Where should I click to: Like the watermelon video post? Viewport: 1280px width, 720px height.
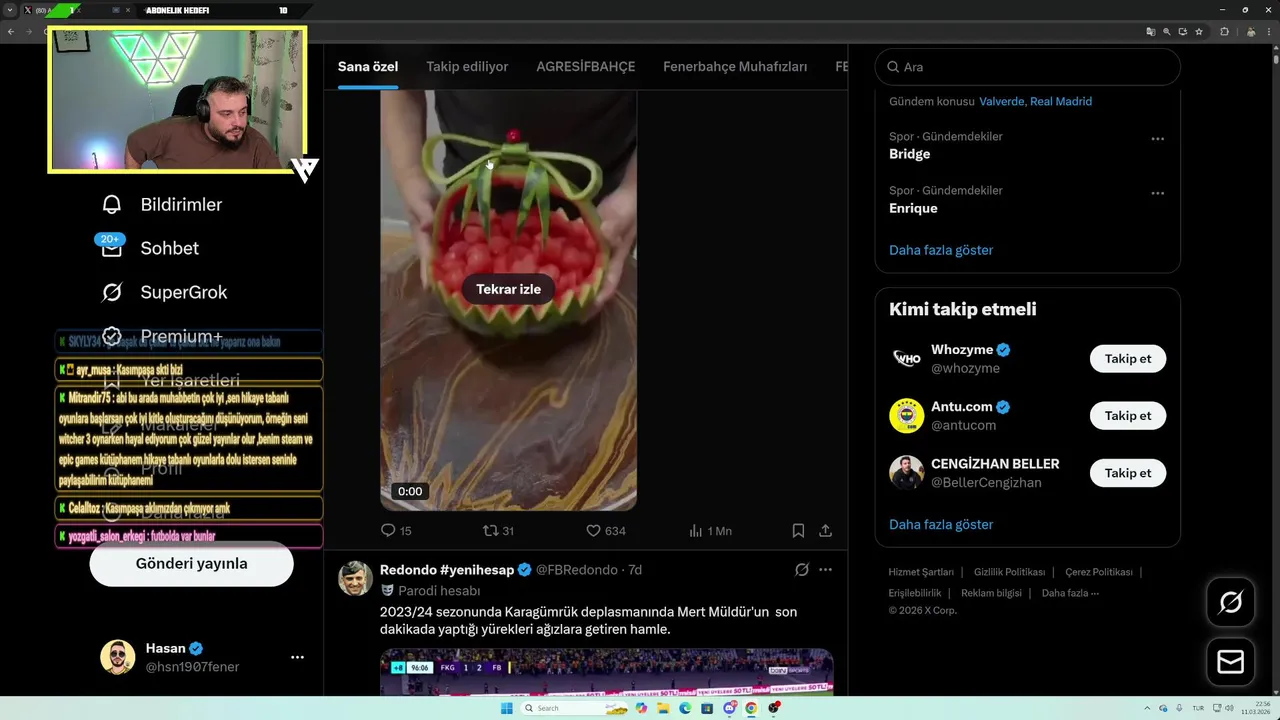click(x=605, y=531)
